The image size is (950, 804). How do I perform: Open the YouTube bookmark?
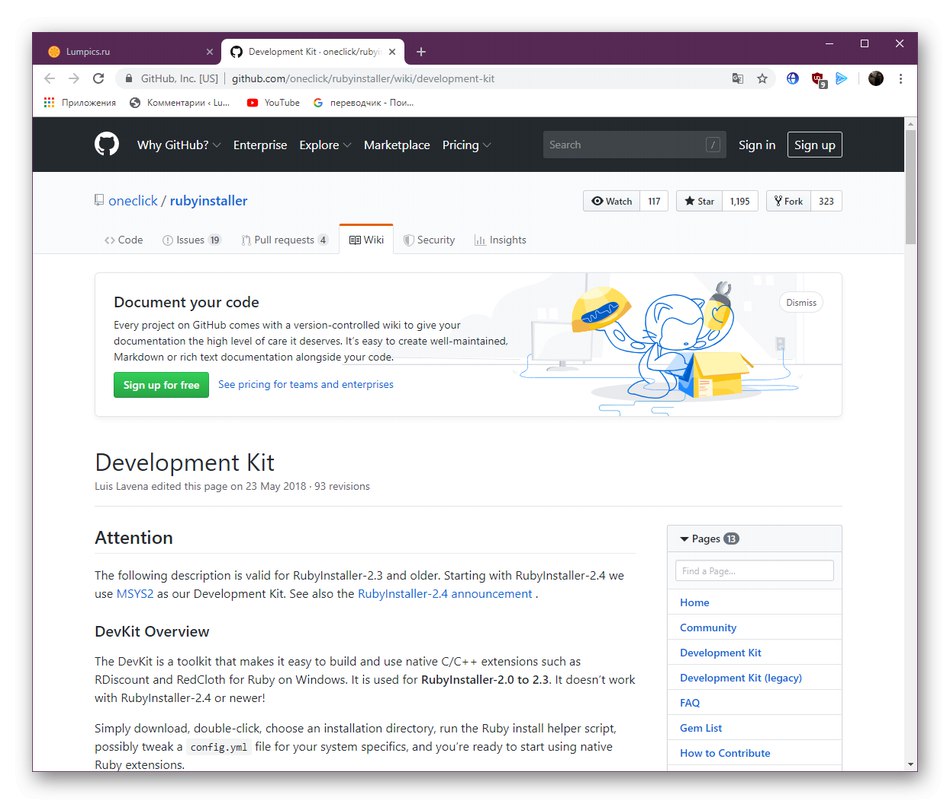pyautogui.click(x=273, y=102)
